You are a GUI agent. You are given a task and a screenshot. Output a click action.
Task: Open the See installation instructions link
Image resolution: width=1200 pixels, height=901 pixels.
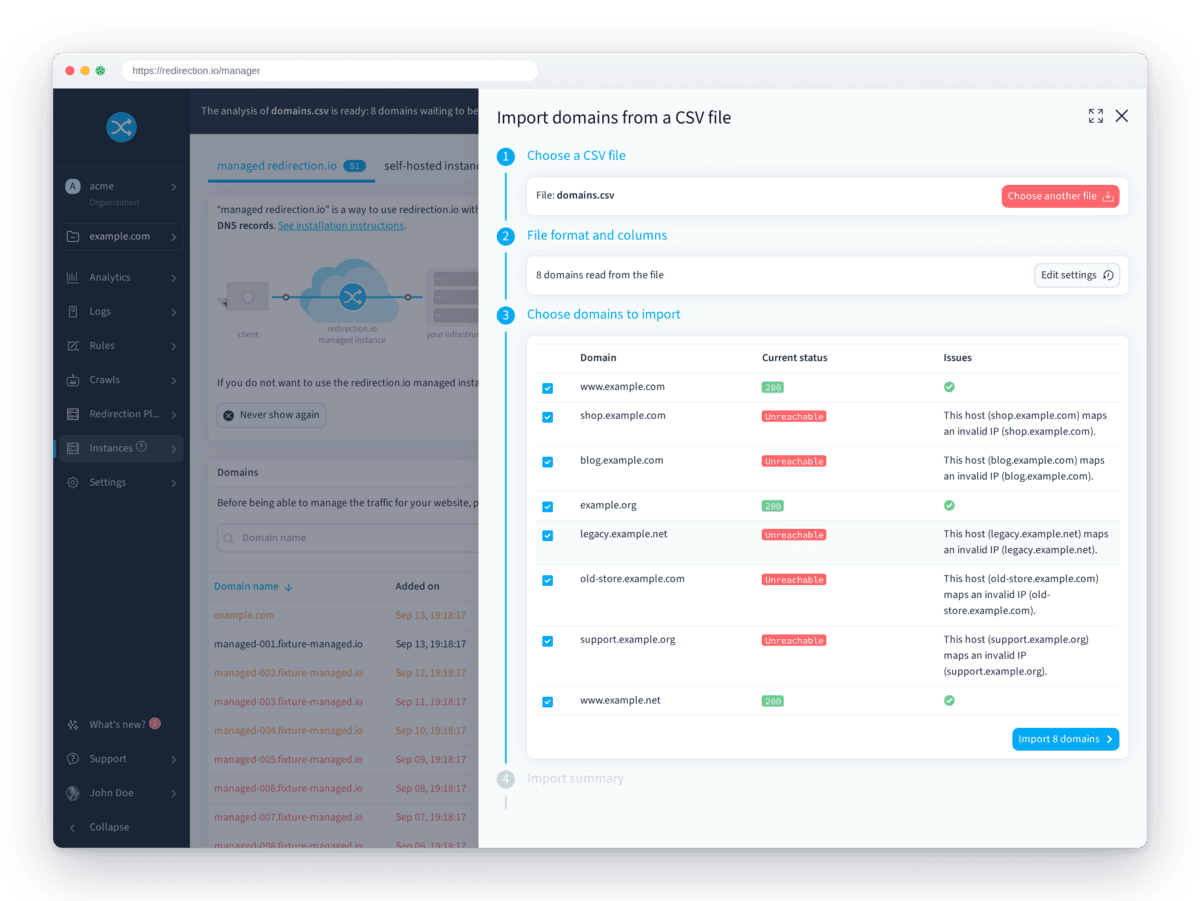(341, 226)
